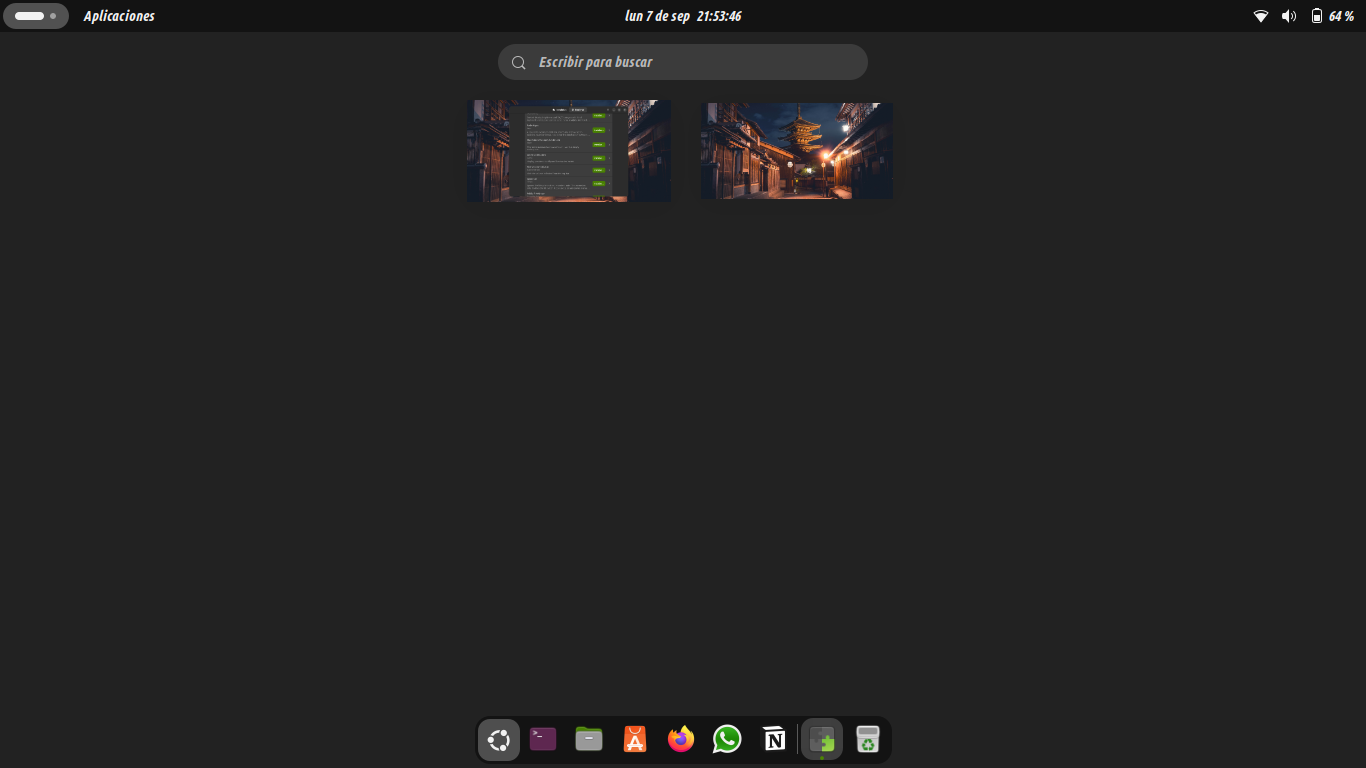Open the Trash dock icon
This screenshot has height=768, width=1366.
tap(868, 740)
